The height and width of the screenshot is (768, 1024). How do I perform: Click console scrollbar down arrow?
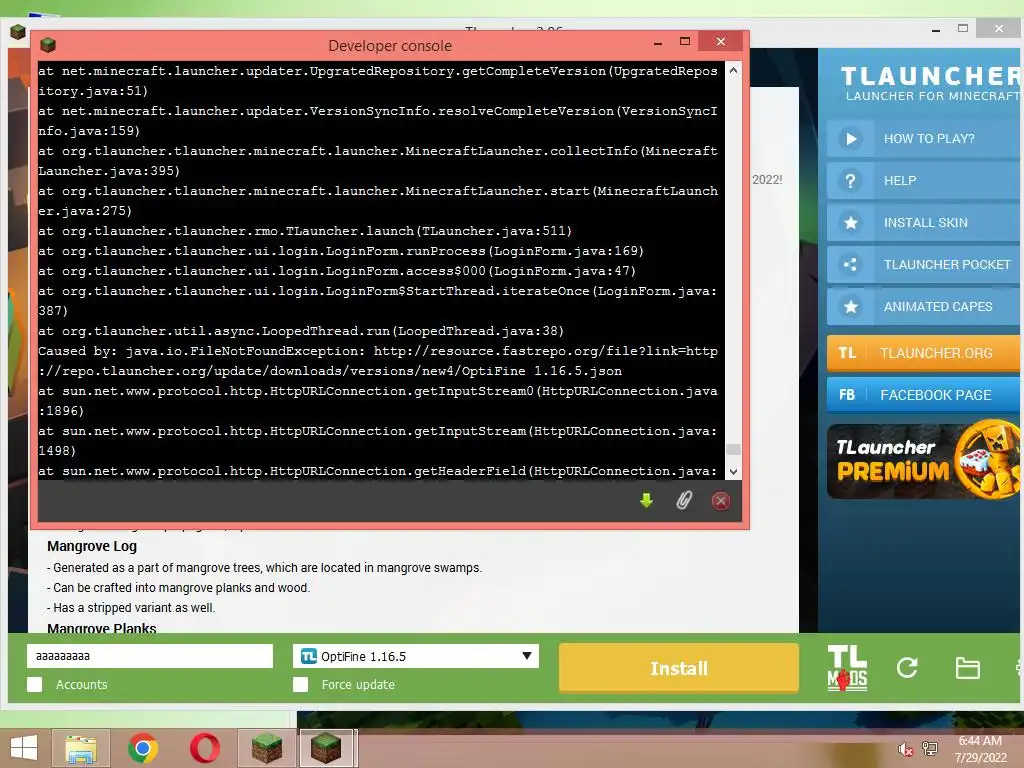click(733, 472)
